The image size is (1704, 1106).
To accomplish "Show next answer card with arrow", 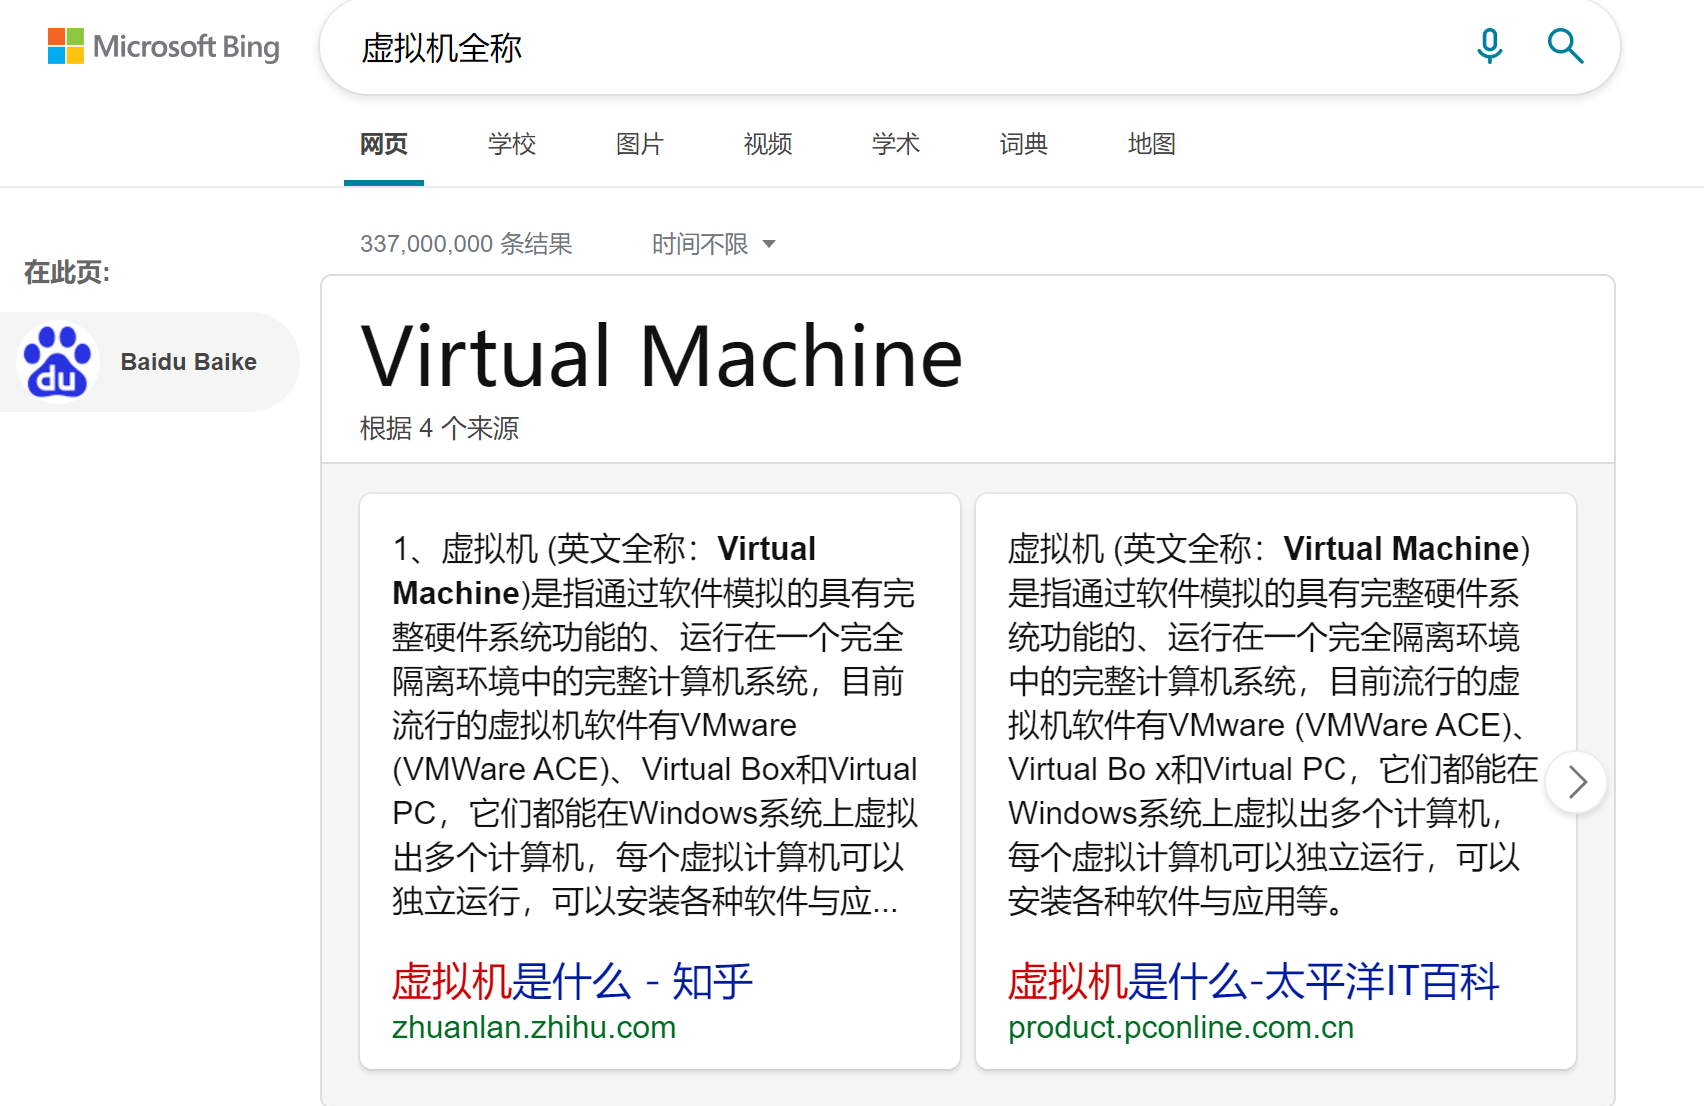I will [x=1576, y=782].
